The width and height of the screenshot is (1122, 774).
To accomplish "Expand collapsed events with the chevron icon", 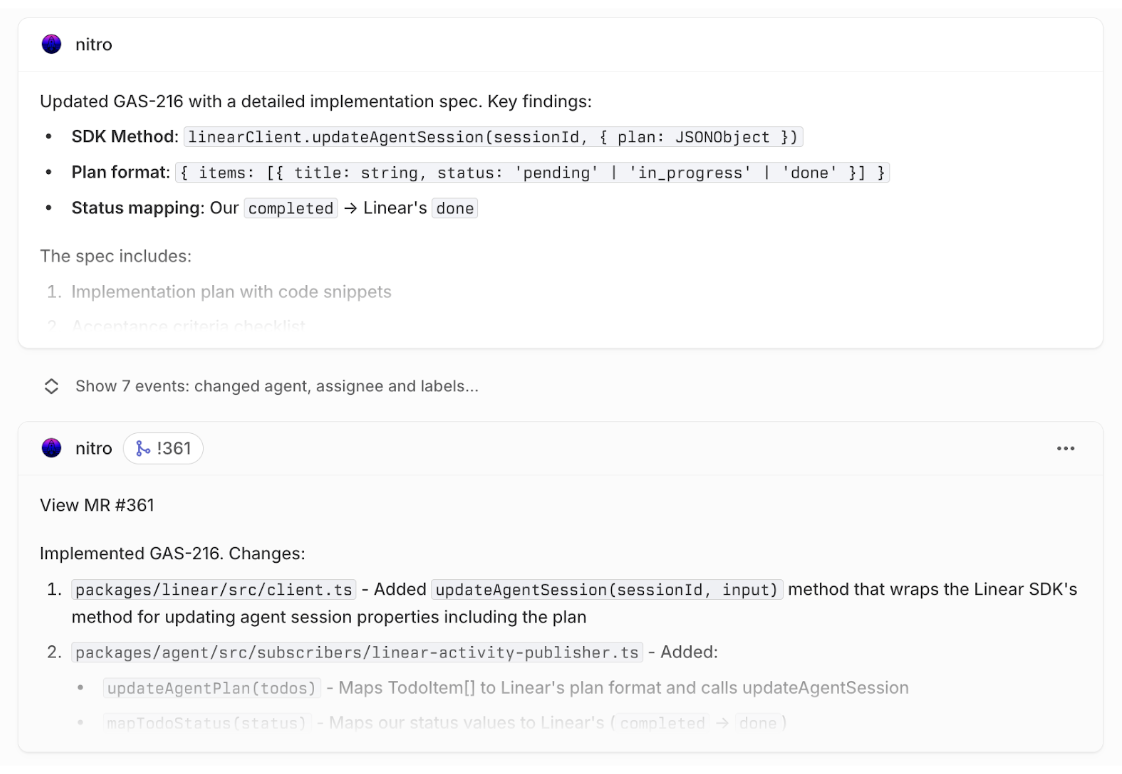I will click(x=51, y=386).
